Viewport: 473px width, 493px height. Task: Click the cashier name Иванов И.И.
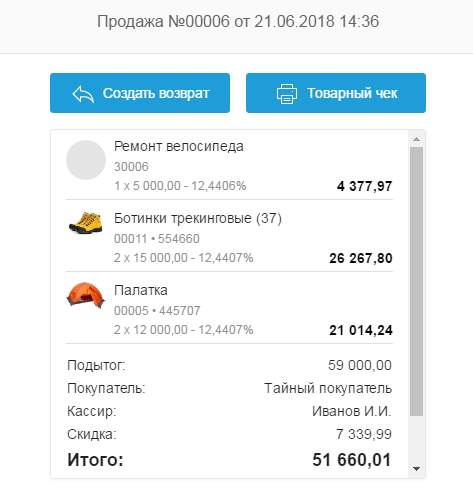tap(352, 411)
